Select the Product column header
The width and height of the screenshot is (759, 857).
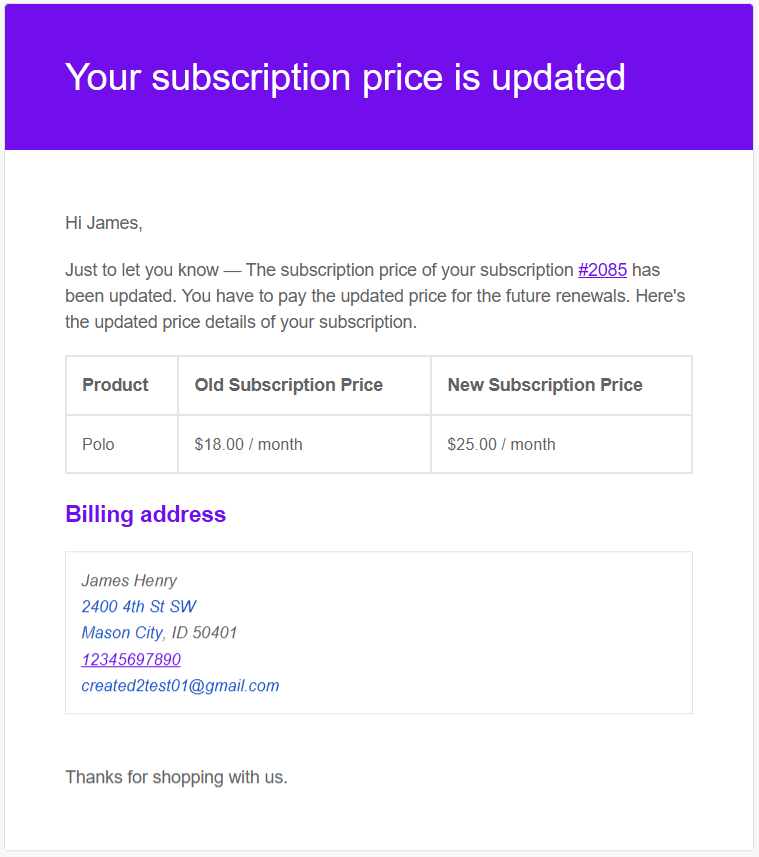click(x=115, y=385)
